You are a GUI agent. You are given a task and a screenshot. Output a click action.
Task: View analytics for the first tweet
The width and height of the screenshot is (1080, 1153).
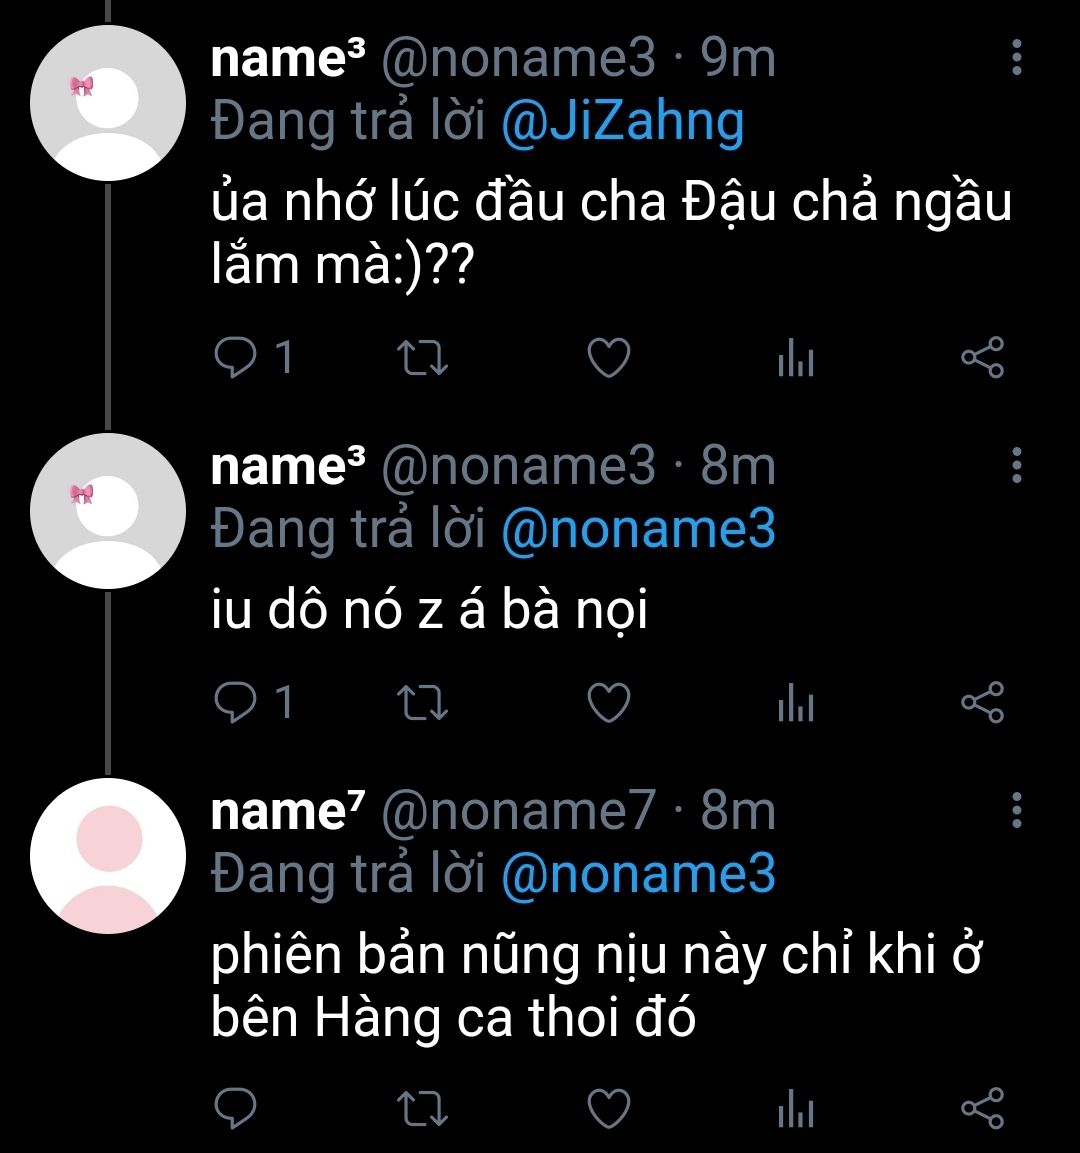click(x=796, y=359)
